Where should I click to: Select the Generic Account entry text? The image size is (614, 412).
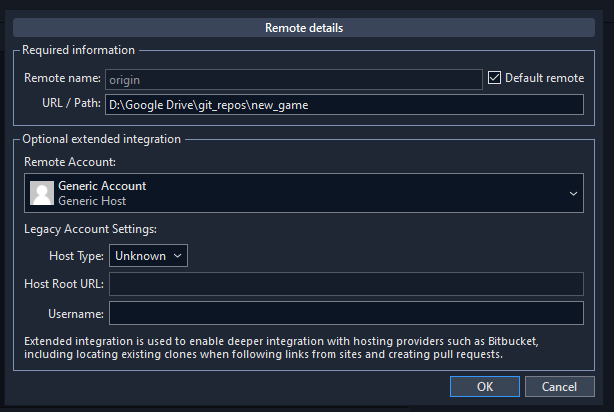click(102, 186)
